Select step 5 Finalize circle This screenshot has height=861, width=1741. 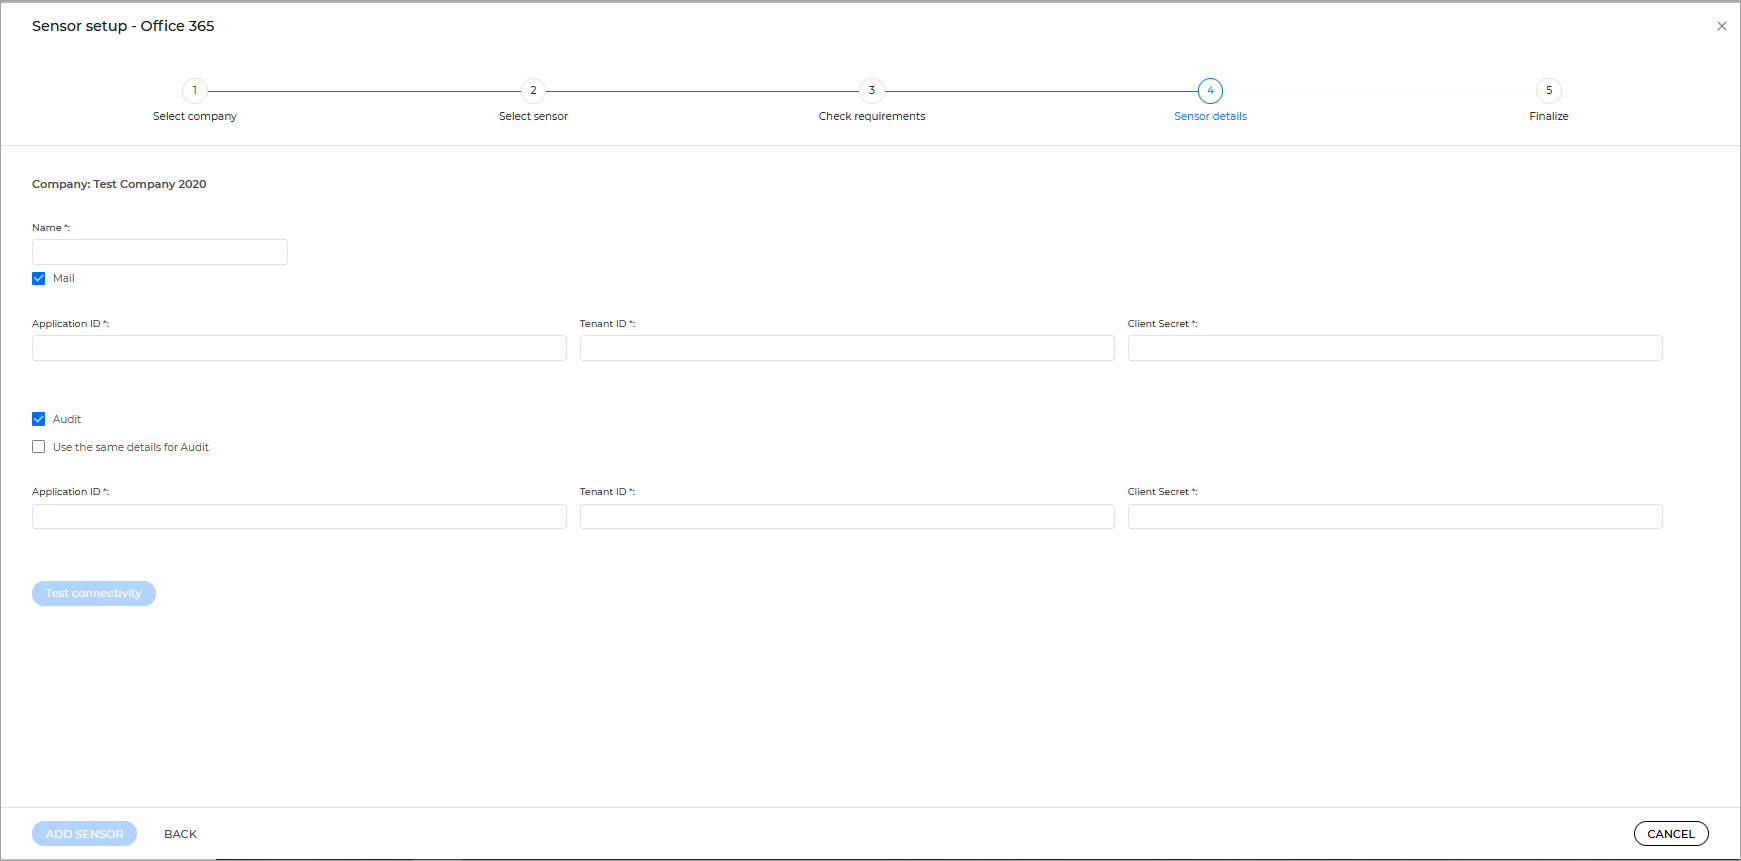coord(1549,90)
